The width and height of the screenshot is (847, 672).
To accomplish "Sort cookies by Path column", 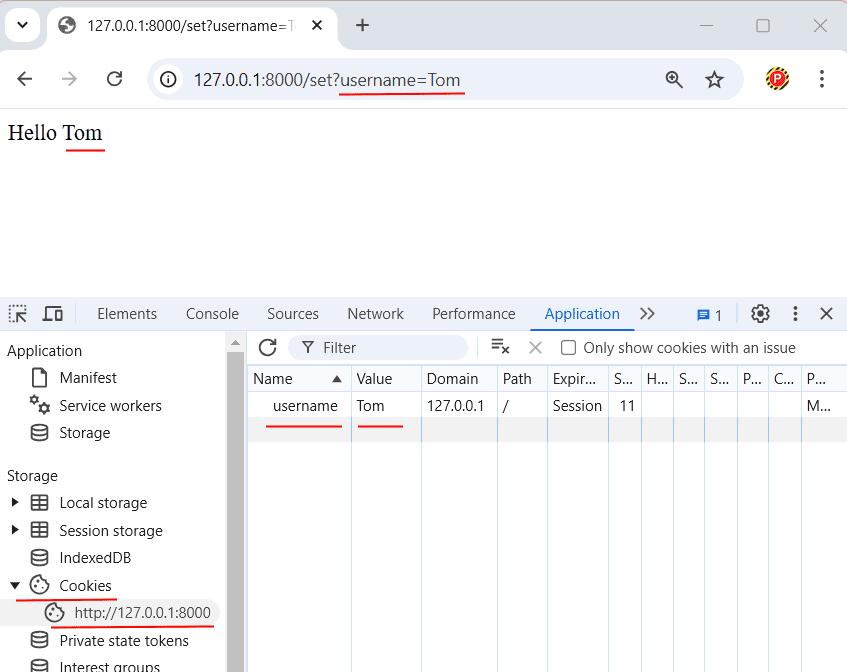I will pos(522,379).
